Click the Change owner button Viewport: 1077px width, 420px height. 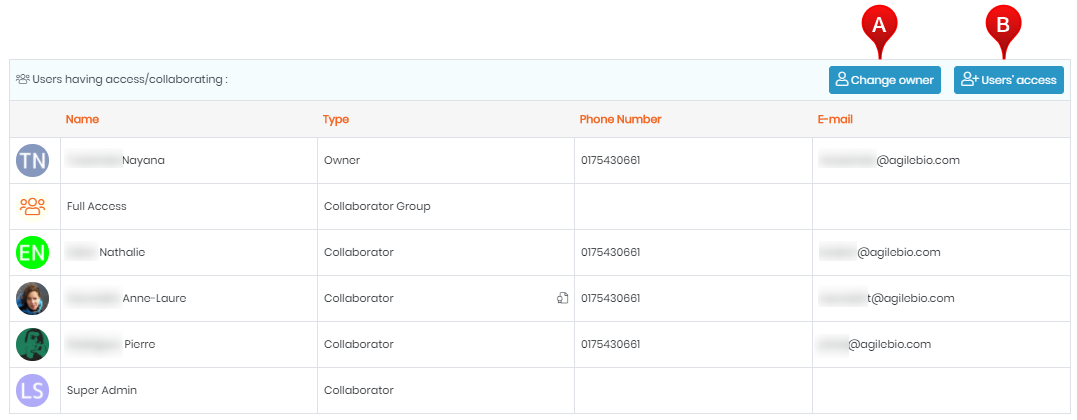tap(885, 80)
